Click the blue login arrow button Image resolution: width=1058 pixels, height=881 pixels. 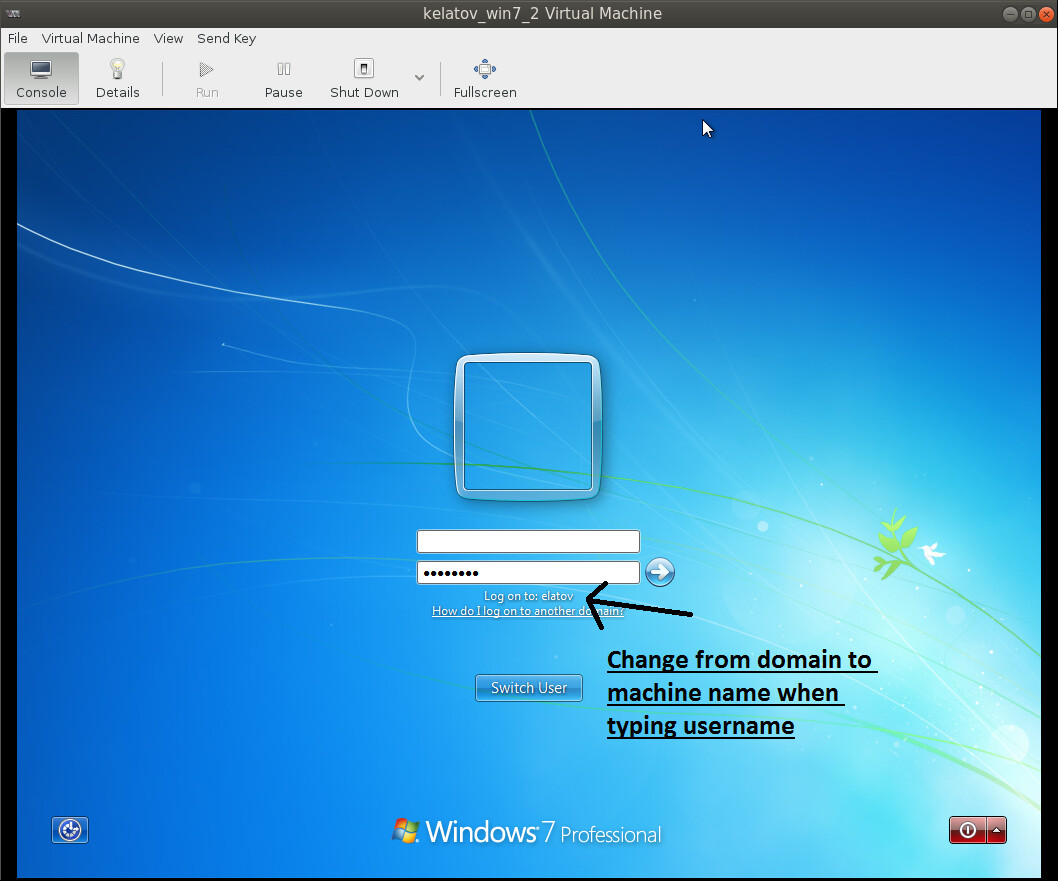[x=659, y=572]
